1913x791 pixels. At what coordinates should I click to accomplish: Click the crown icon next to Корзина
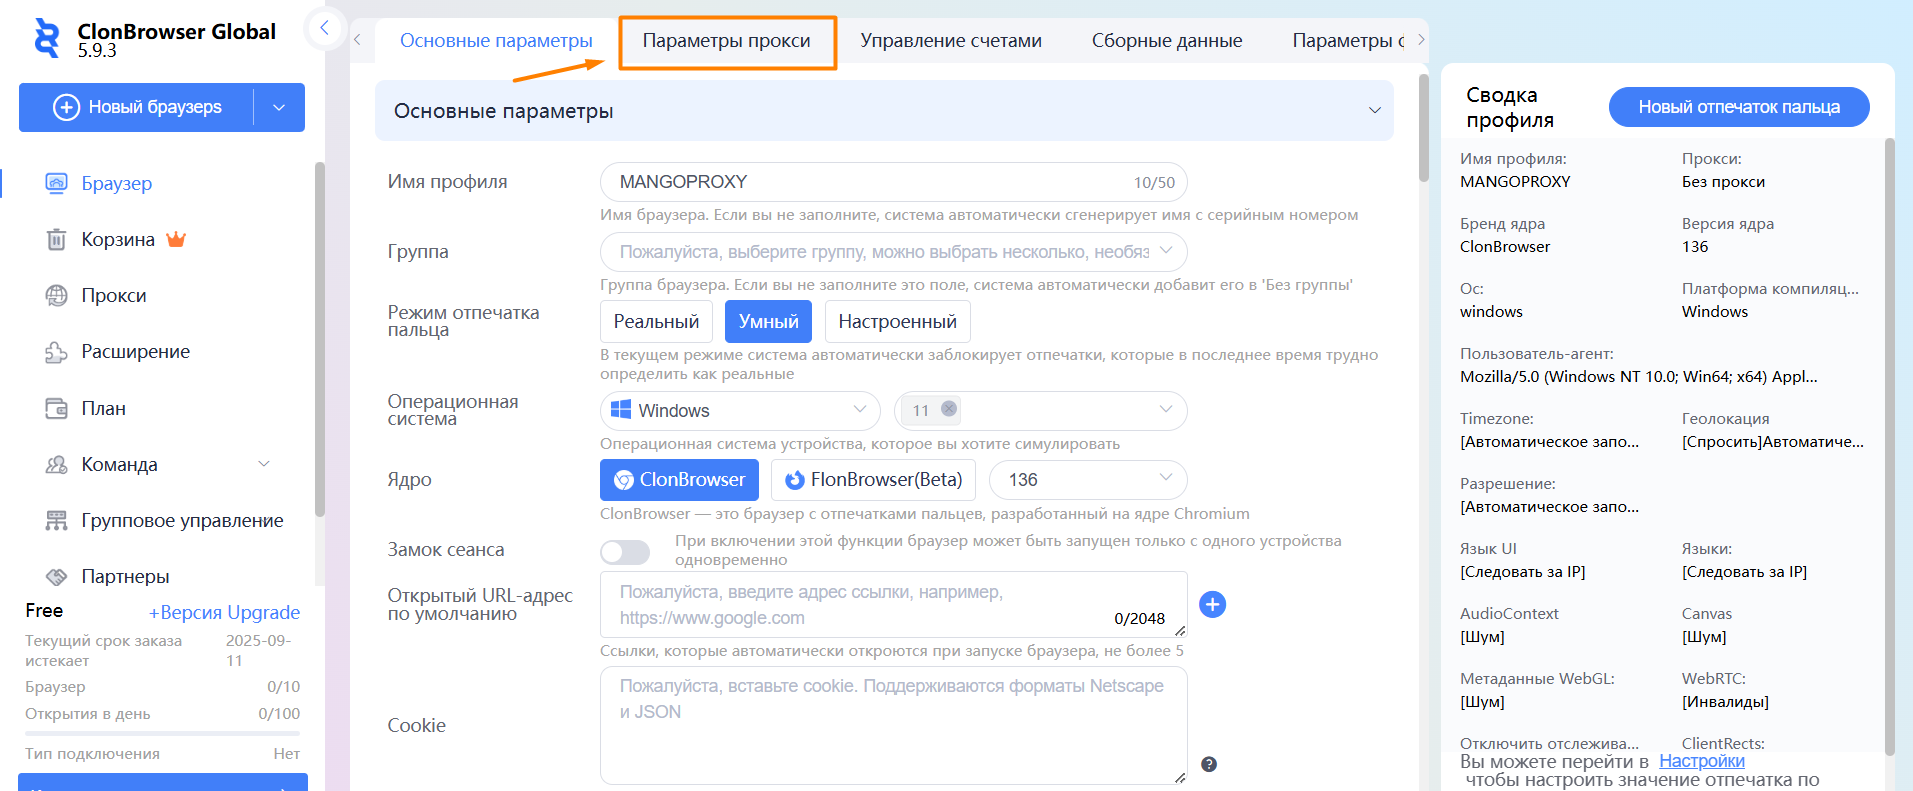(176, 239)
